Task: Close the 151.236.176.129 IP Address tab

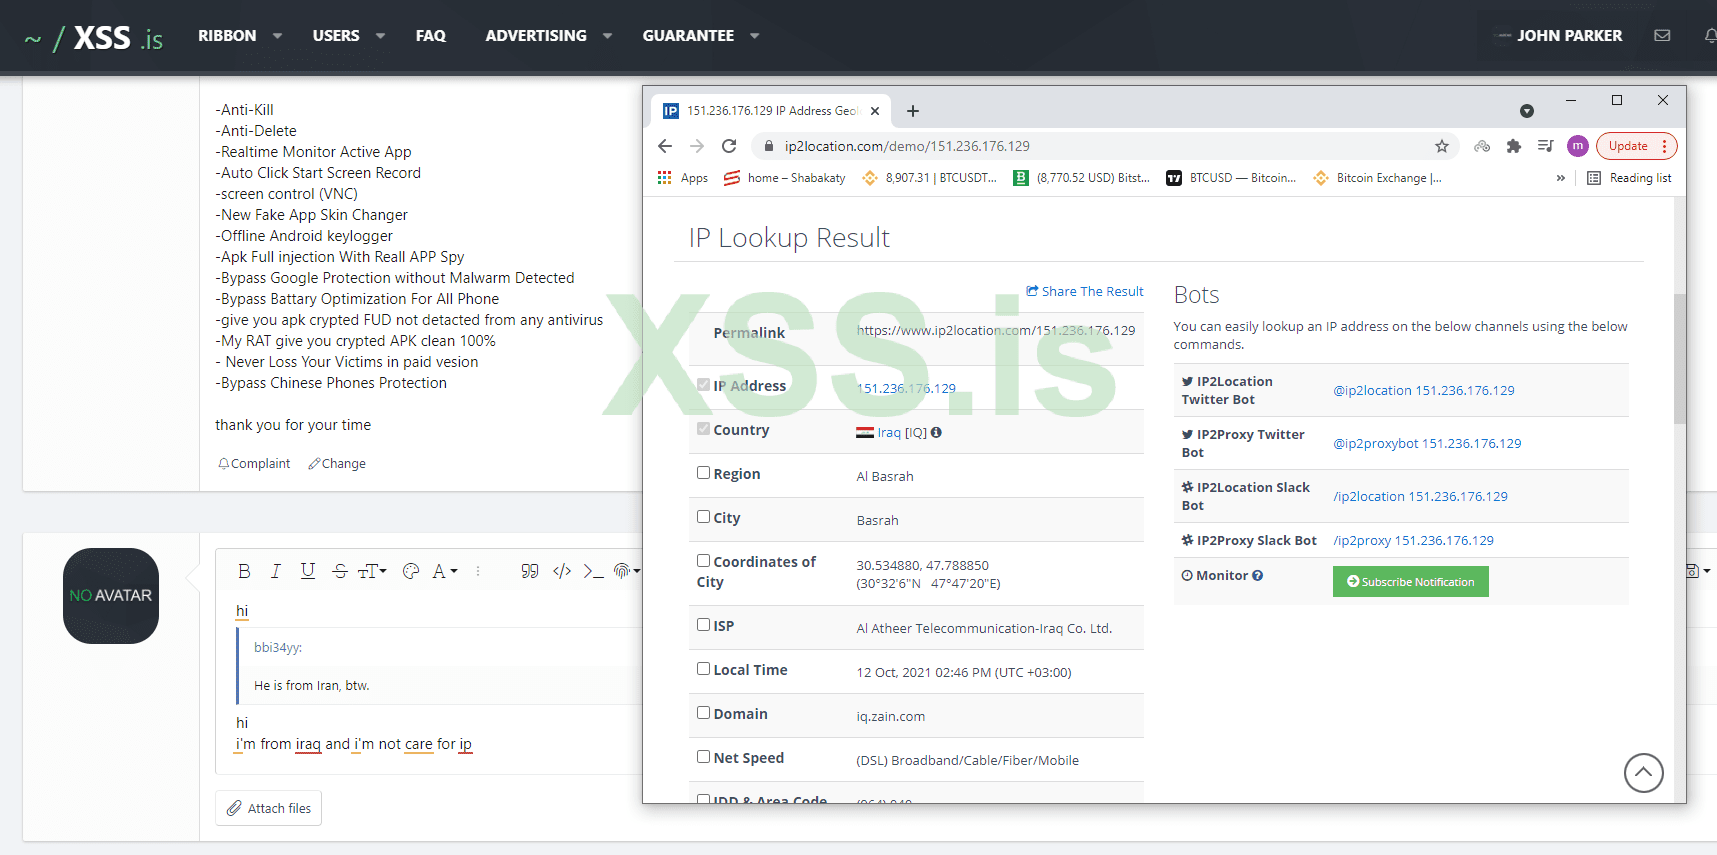Action: [875, 111]
